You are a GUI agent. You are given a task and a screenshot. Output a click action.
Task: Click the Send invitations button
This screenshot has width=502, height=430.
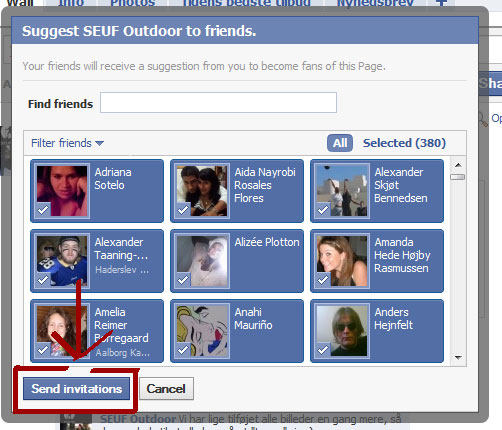(x=76, y=389)
